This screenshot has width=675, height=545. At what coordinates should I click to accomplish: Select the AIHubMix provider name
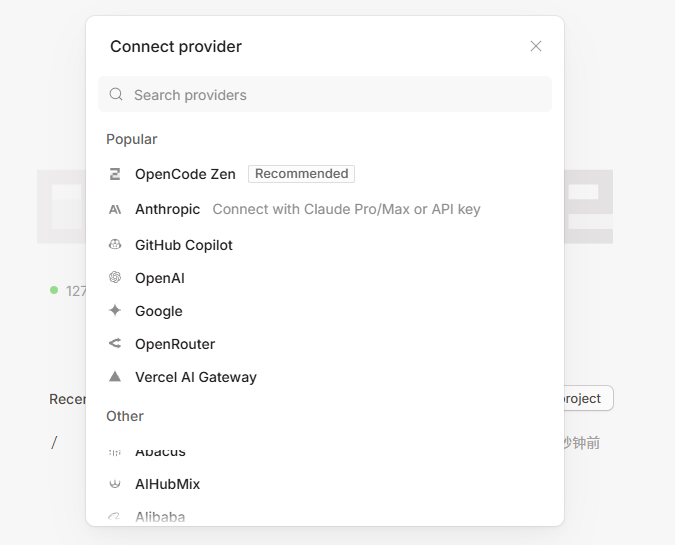[x=168, y=484]
